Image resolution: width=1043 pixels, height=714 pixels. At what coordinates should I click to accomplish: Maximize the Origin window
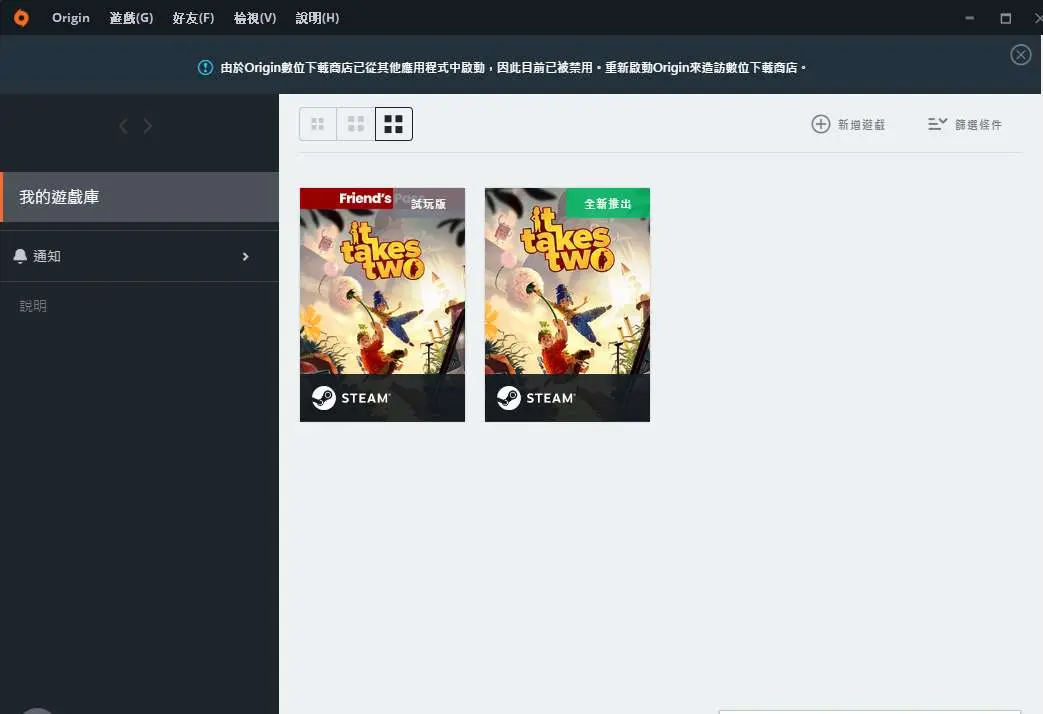click(1006, 18)
